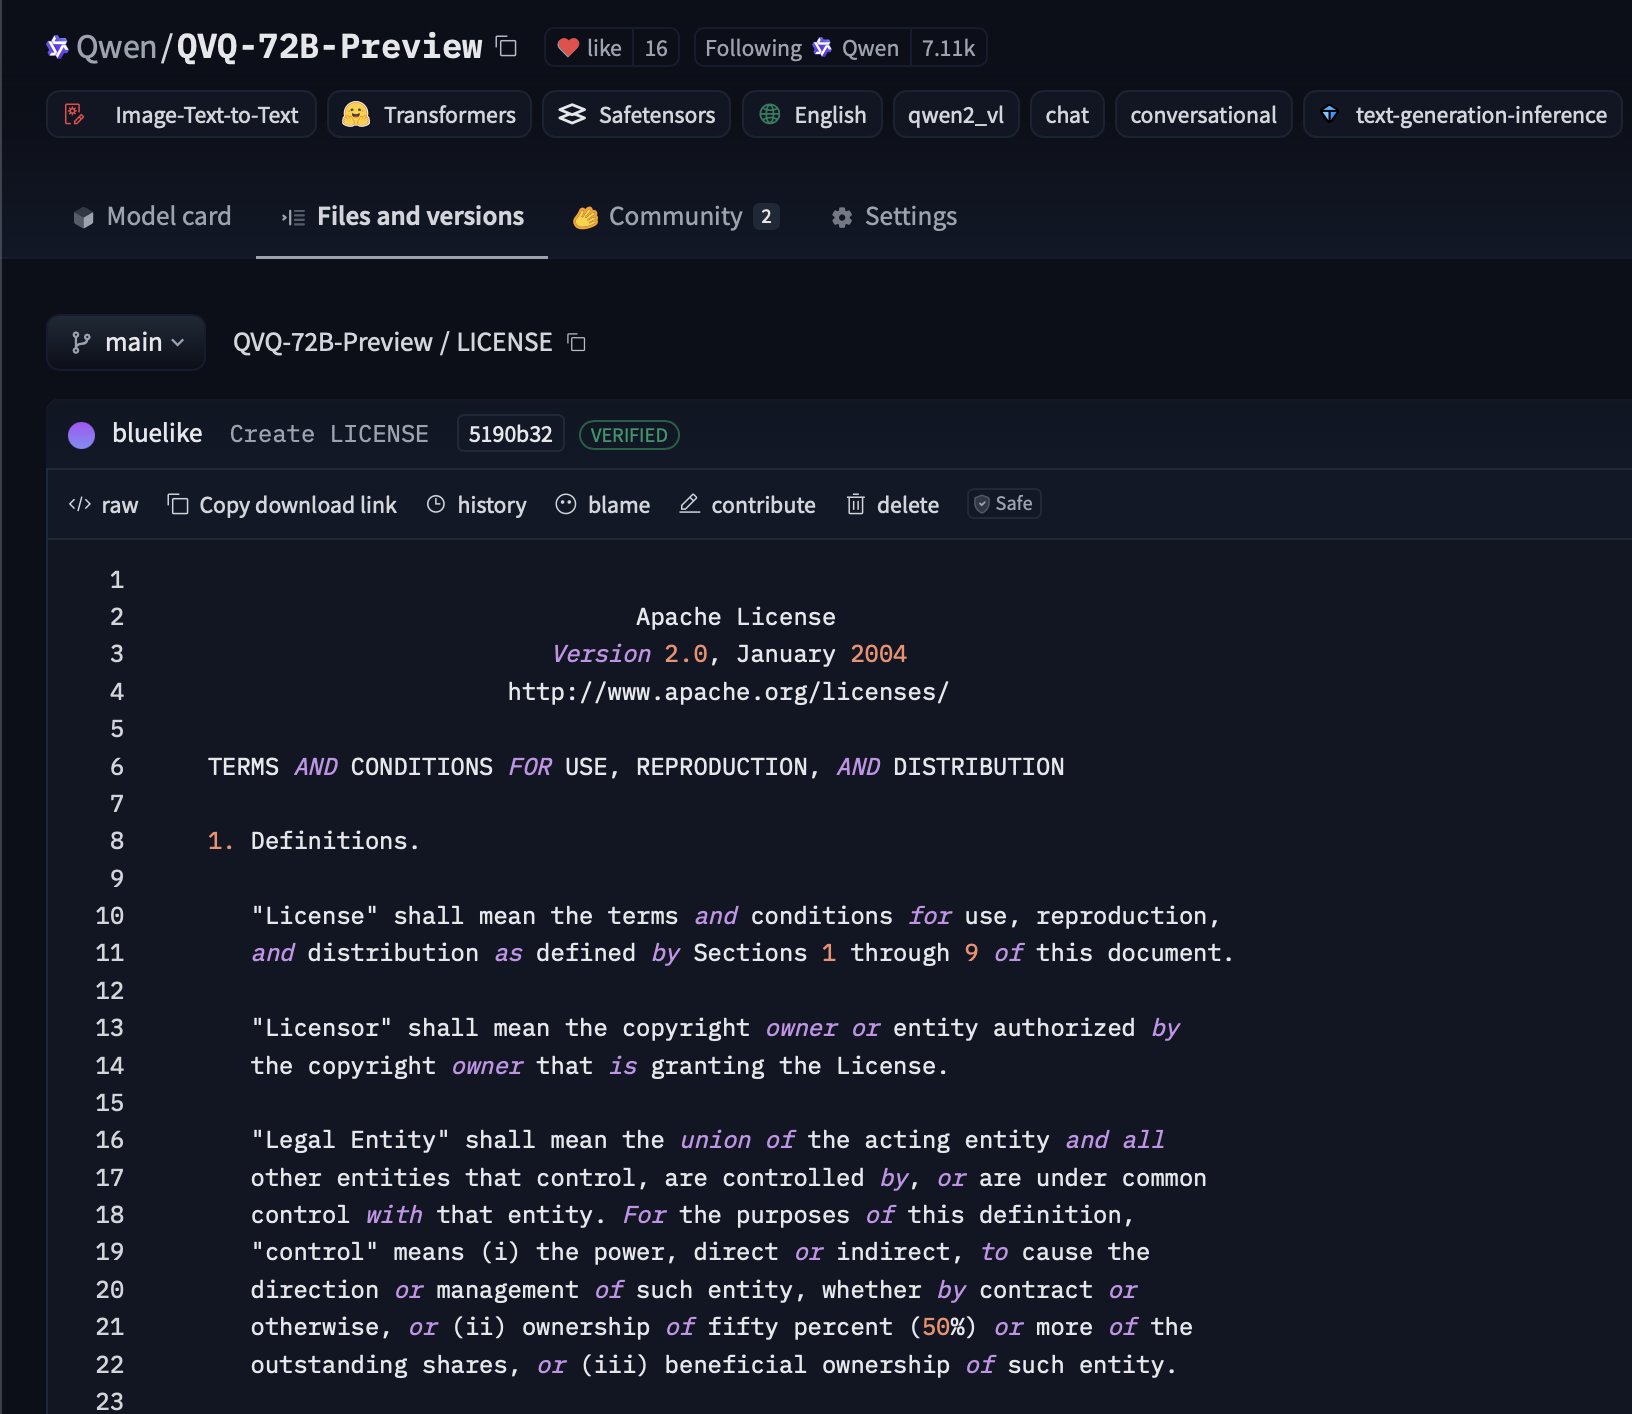Open the Create LICENSE commit message
This screenshot has width=1632, height=1414.
click(x=329, y=435)
